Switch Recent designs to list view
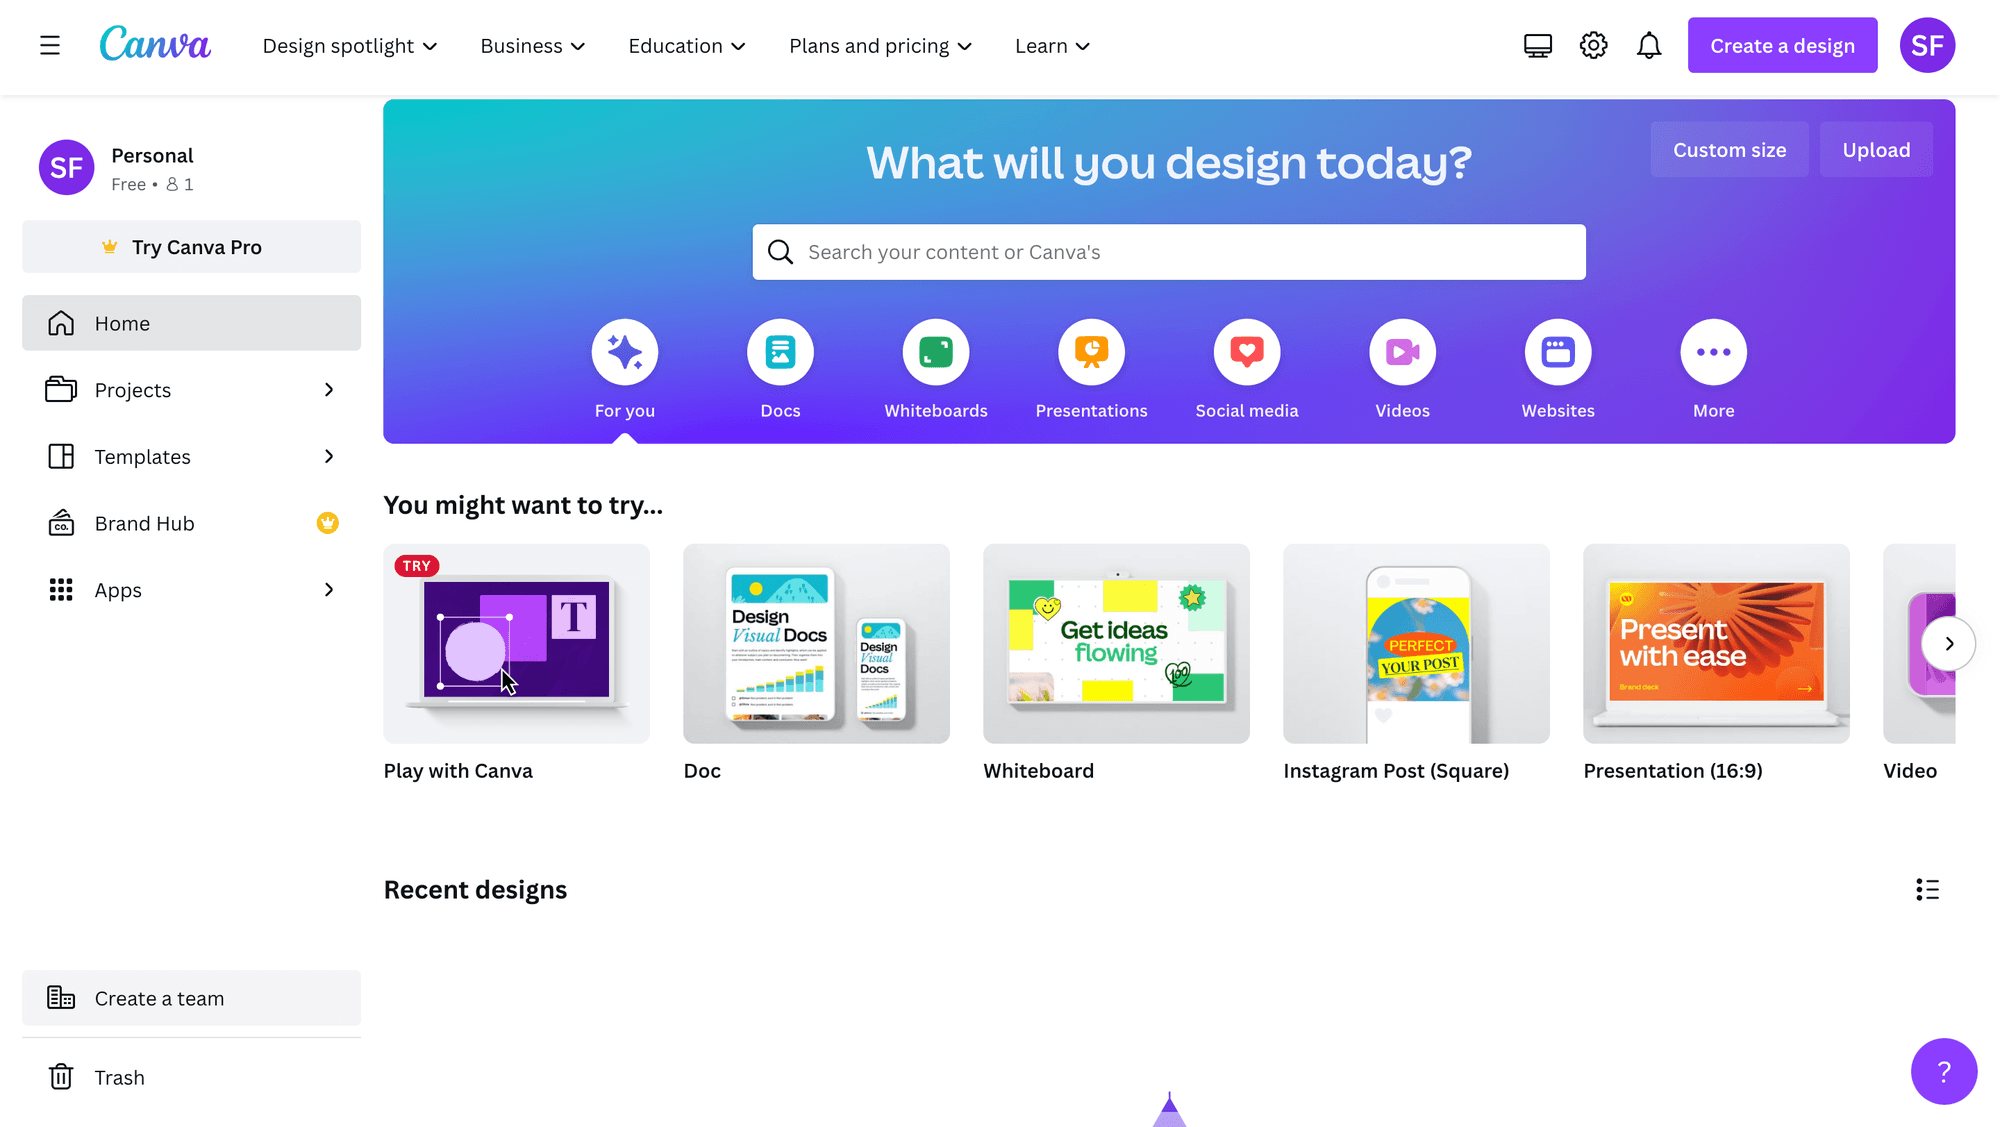Screen dimensions: 2000x1127 click(x=1927, y=889)
